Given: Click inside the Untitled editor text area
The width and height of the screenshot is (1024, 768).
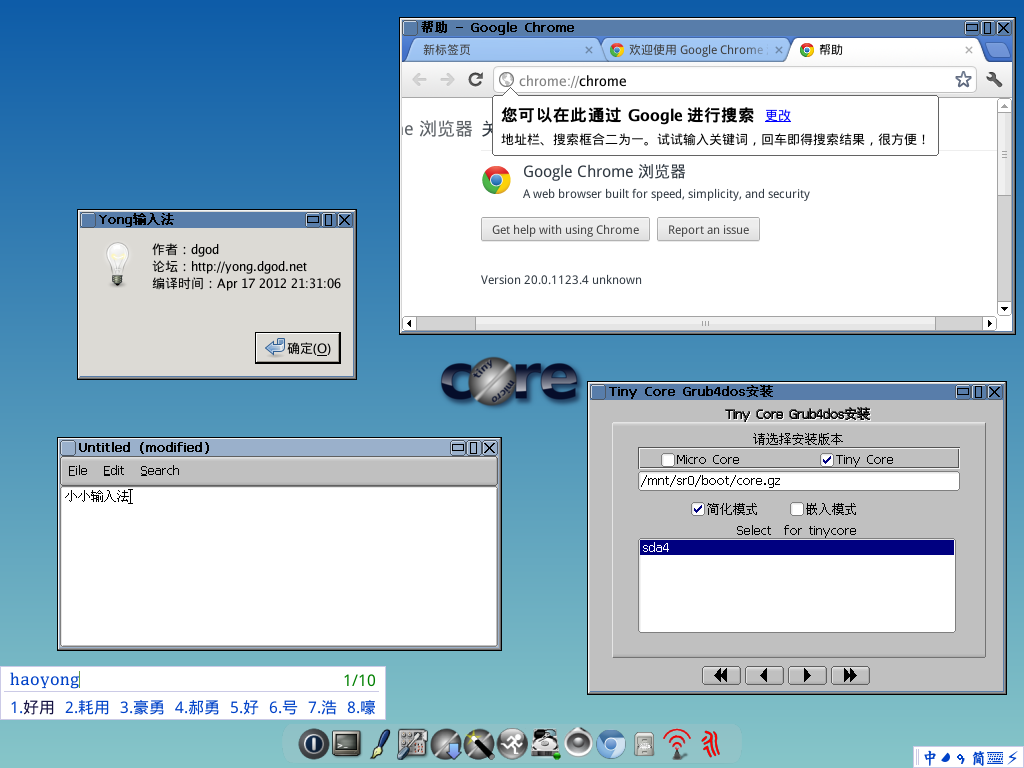Looking at the screenshot, I should [279, 566].
